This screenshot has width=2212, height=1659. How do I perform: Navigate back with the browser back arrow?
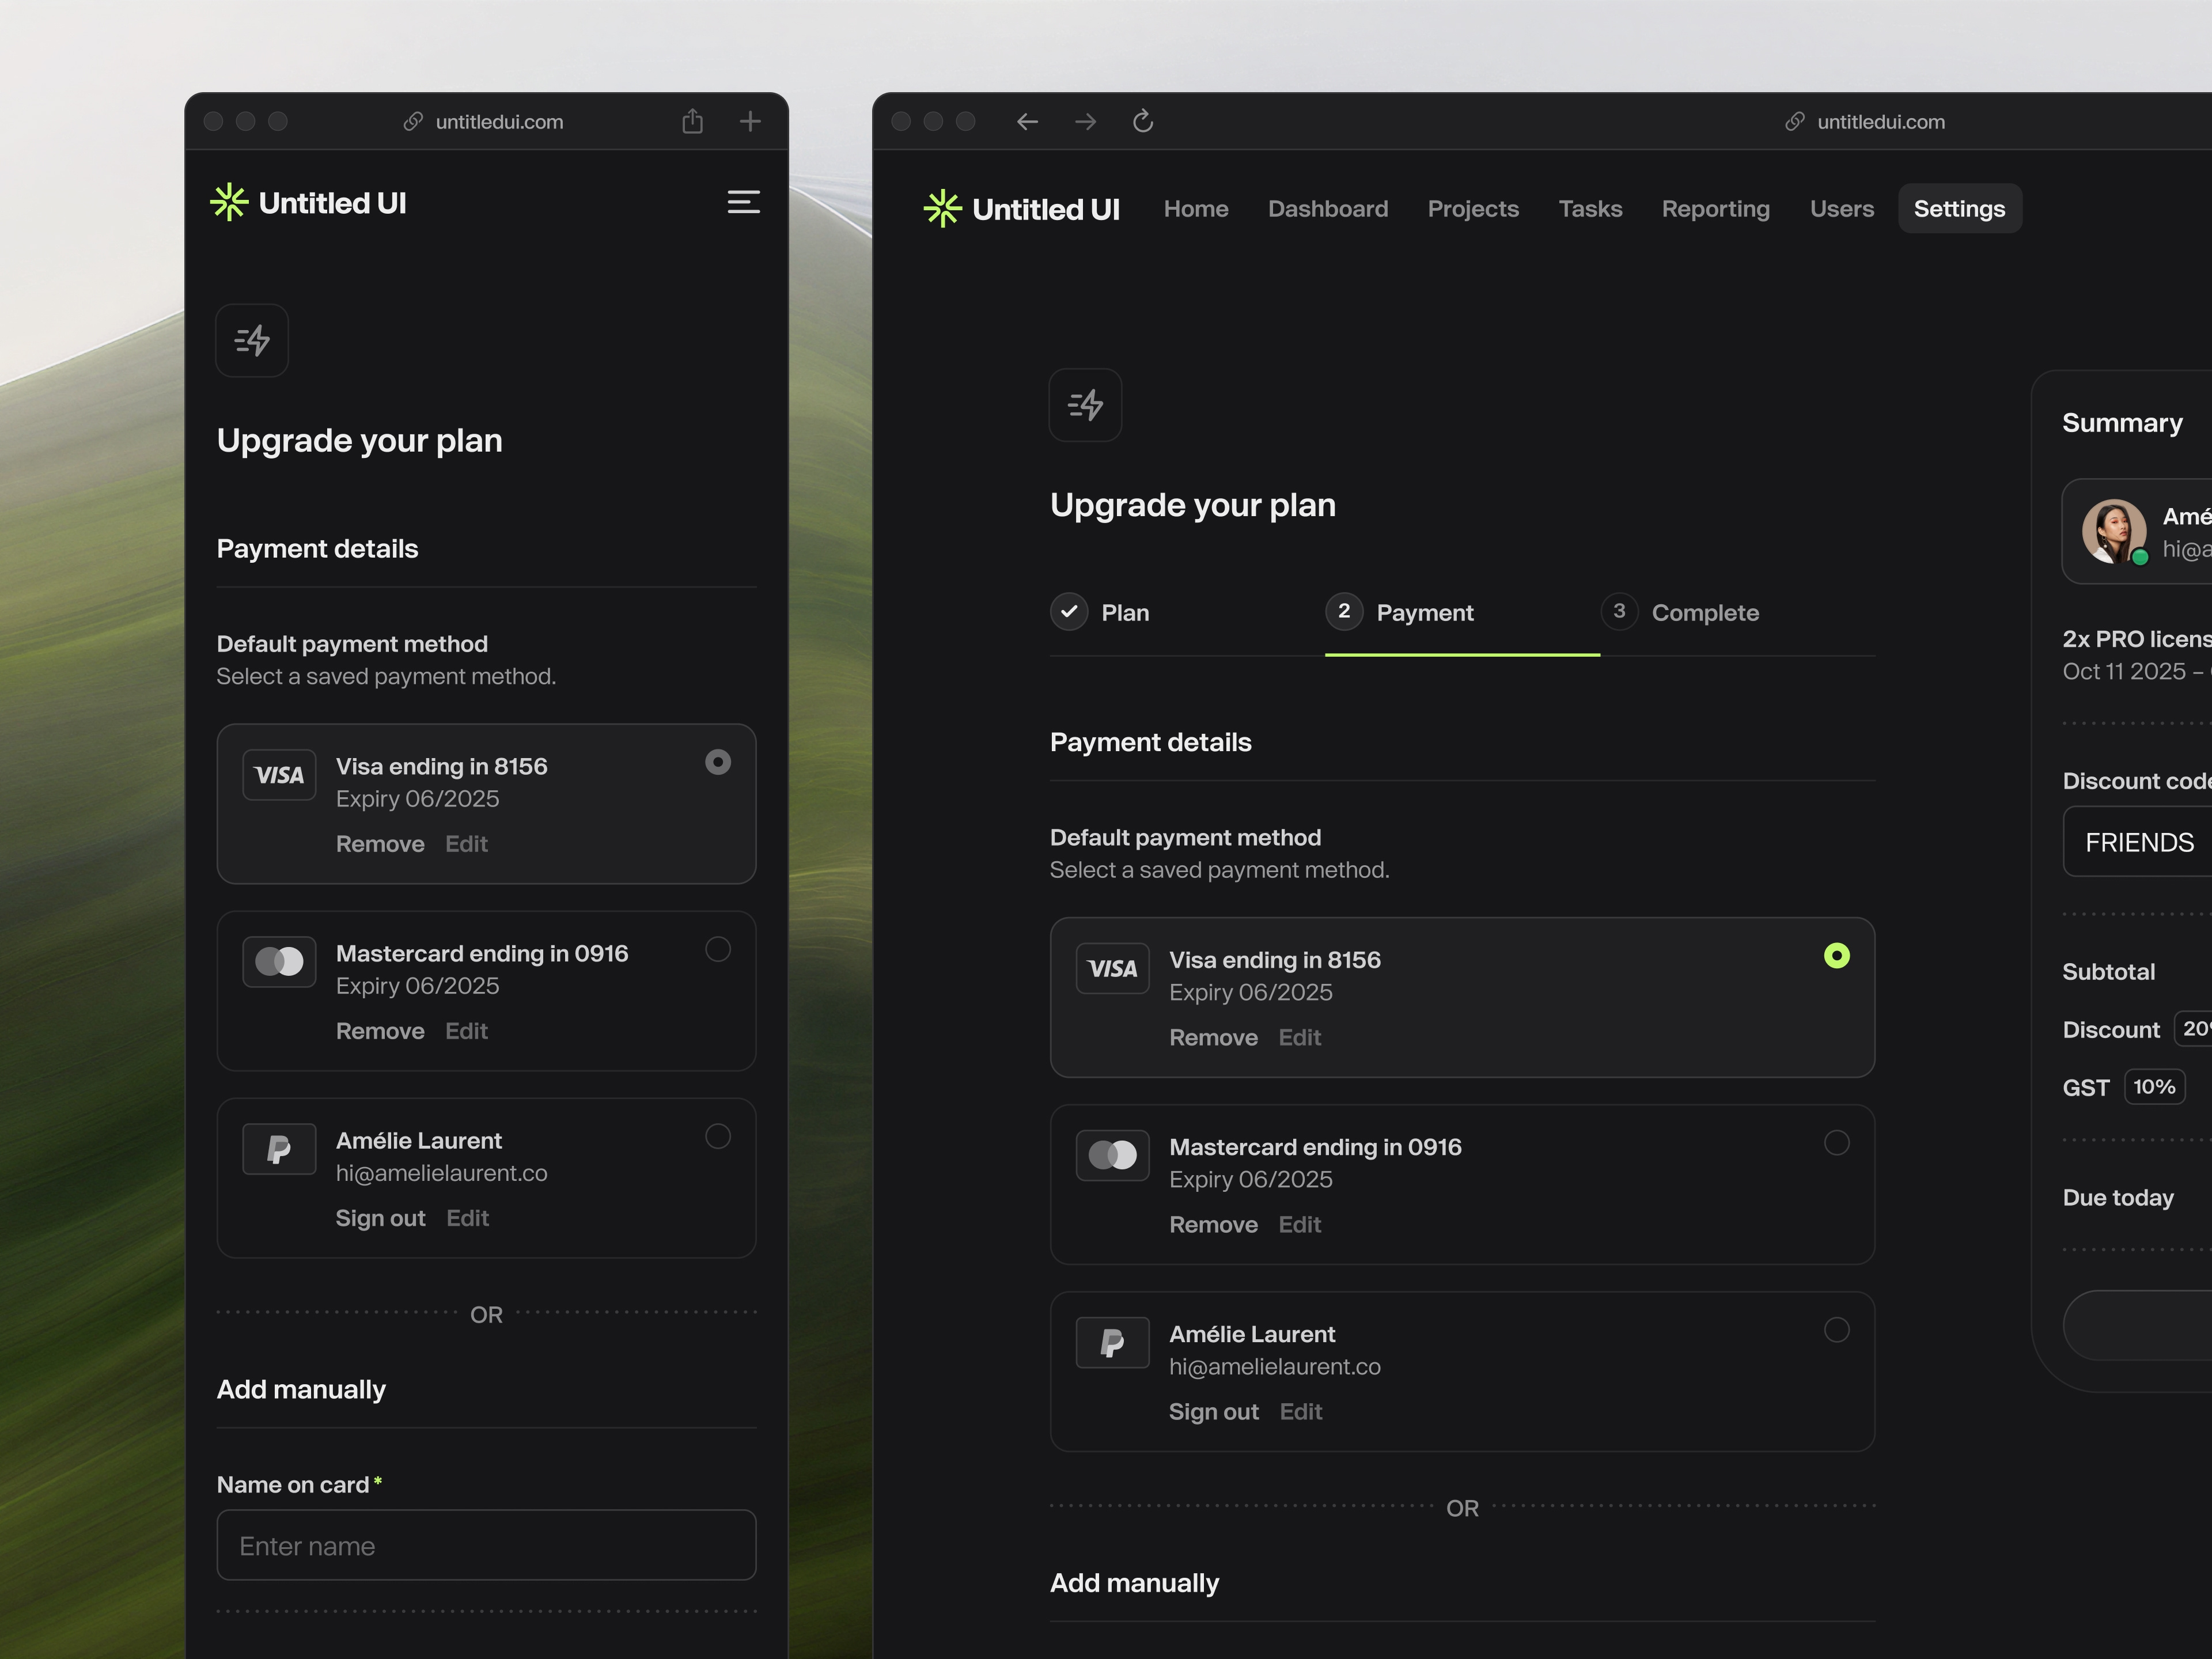tap(1027, 121)
